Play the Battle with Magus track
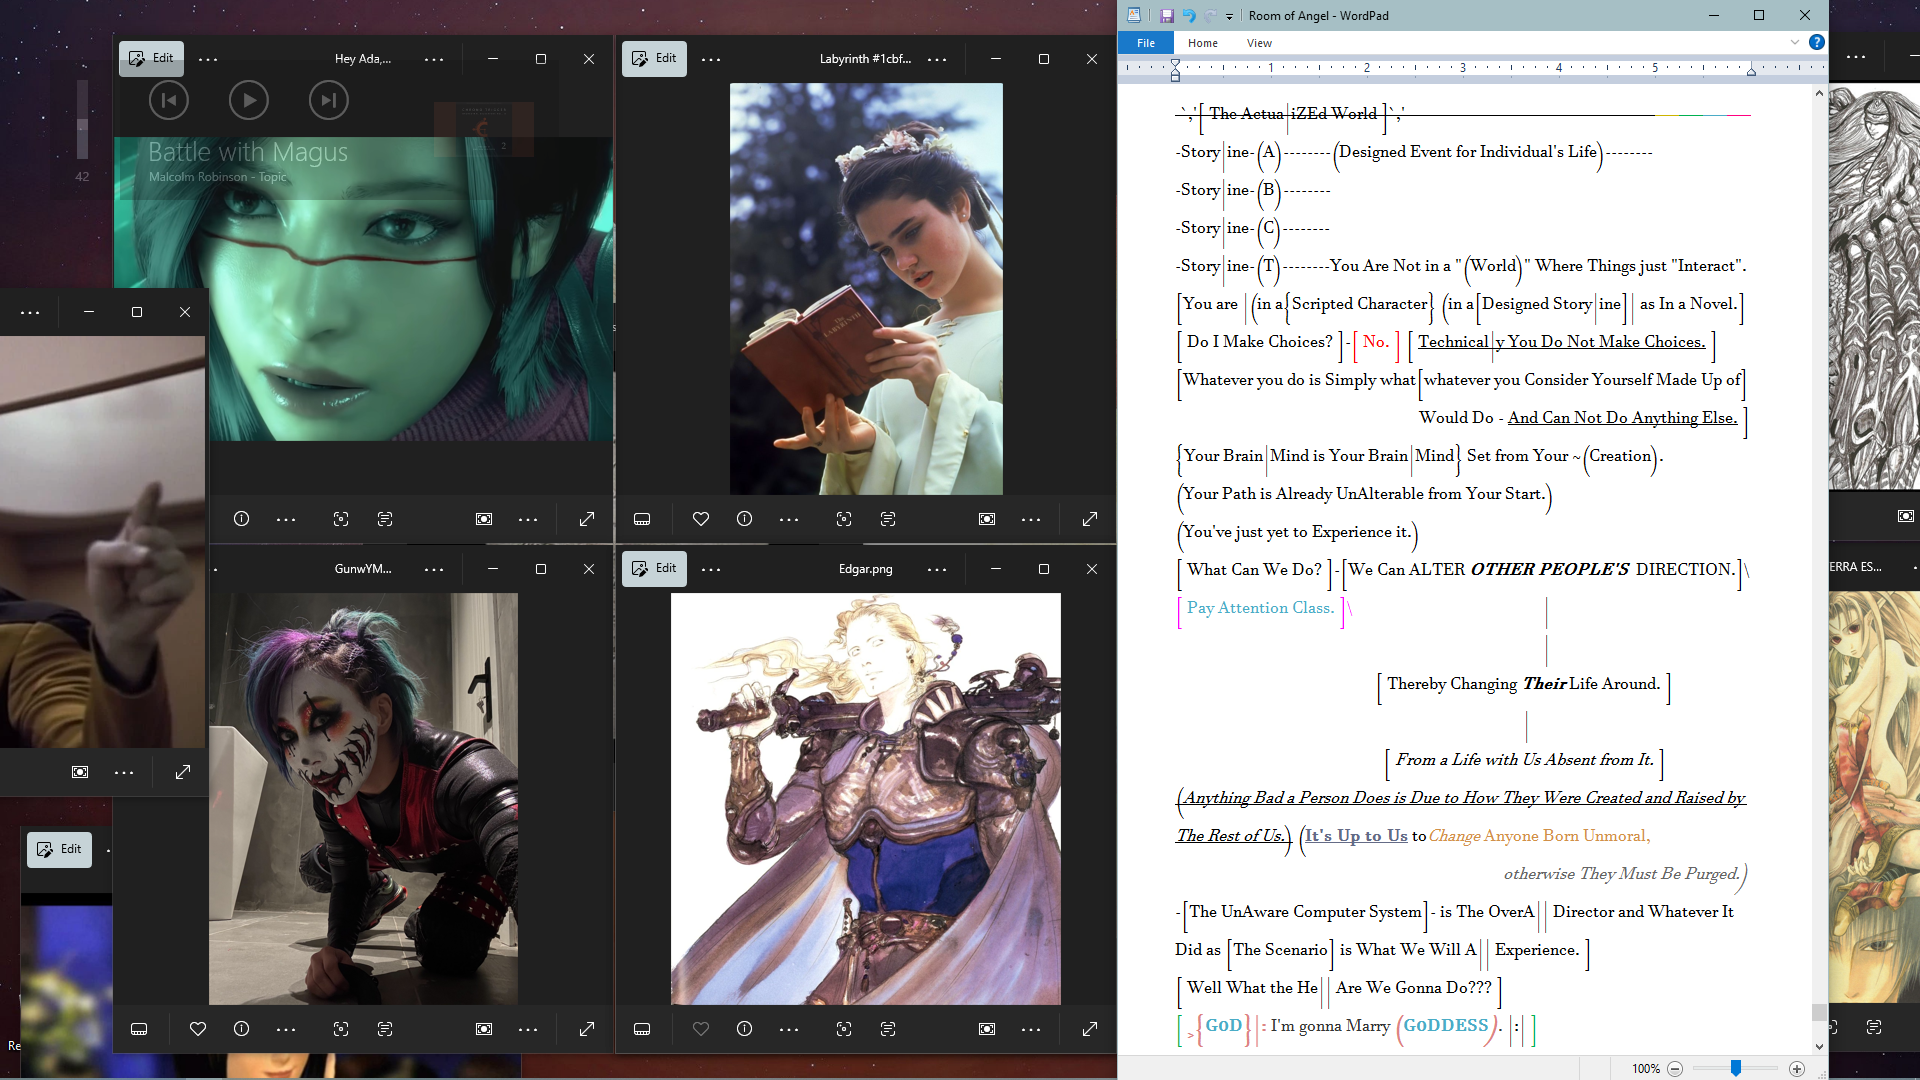Viewport: 1920px width, 1080px height. [249, 100]
